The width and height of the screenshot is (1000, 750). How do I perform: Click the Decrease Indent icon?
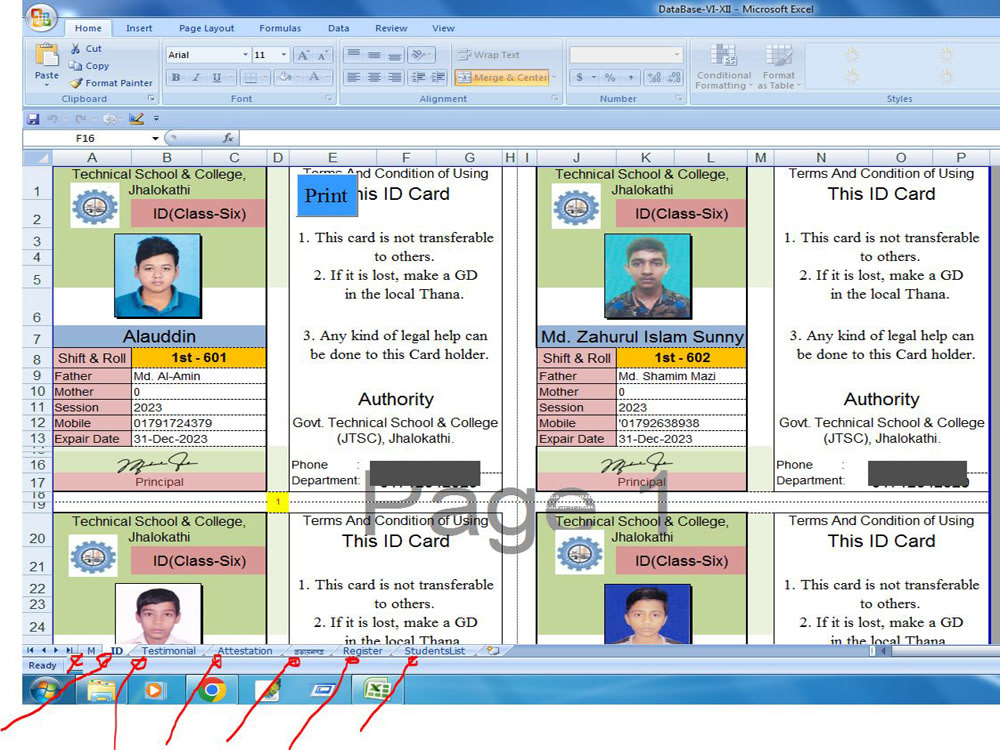point(418,77)
